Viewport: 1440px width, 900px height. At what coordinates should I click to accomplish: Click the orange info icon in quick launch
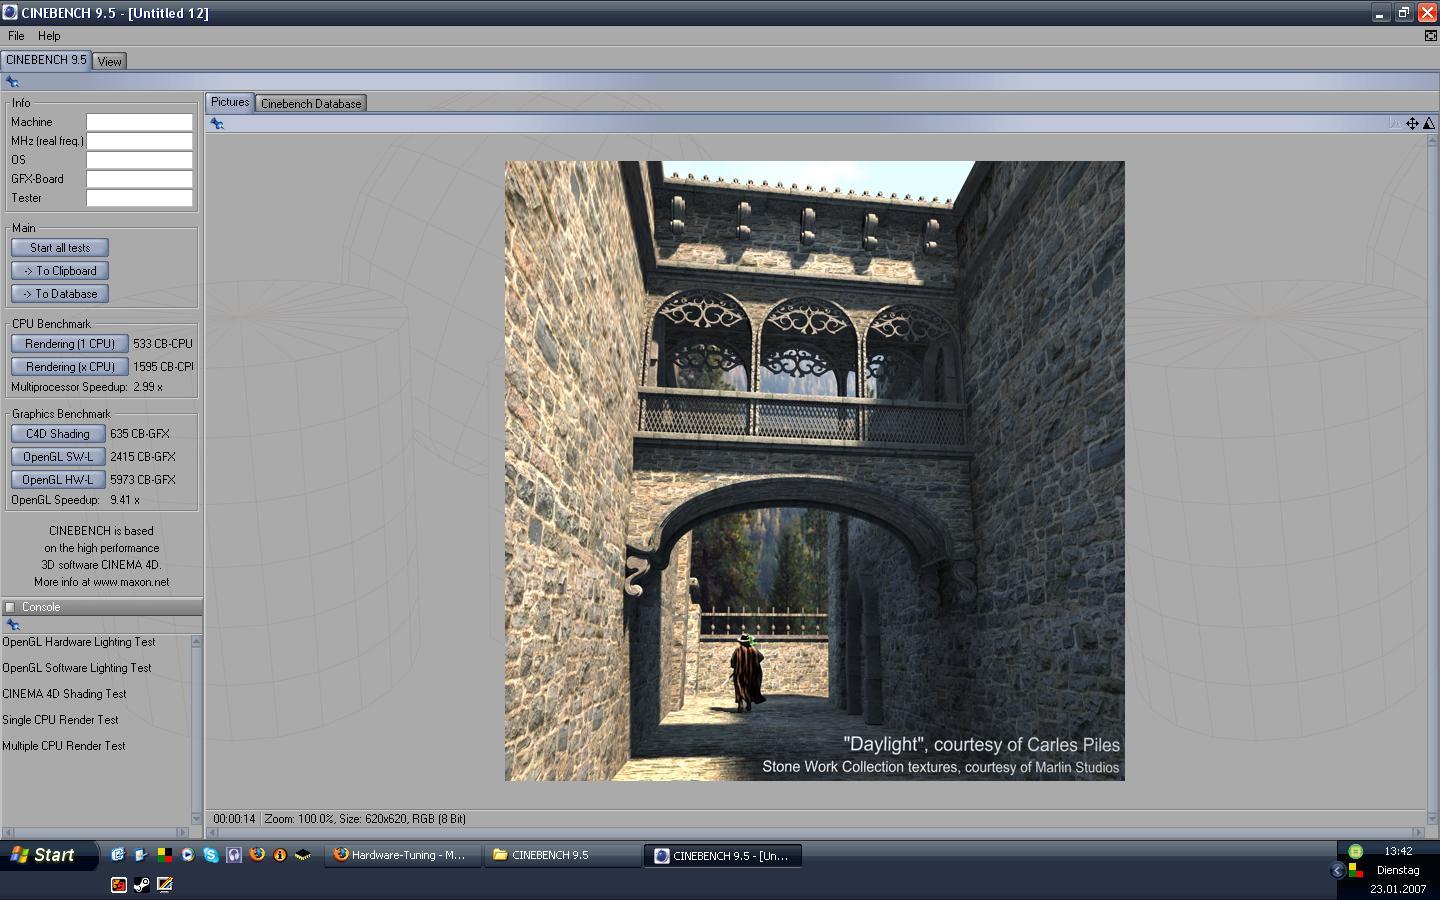tap(280, 855)
